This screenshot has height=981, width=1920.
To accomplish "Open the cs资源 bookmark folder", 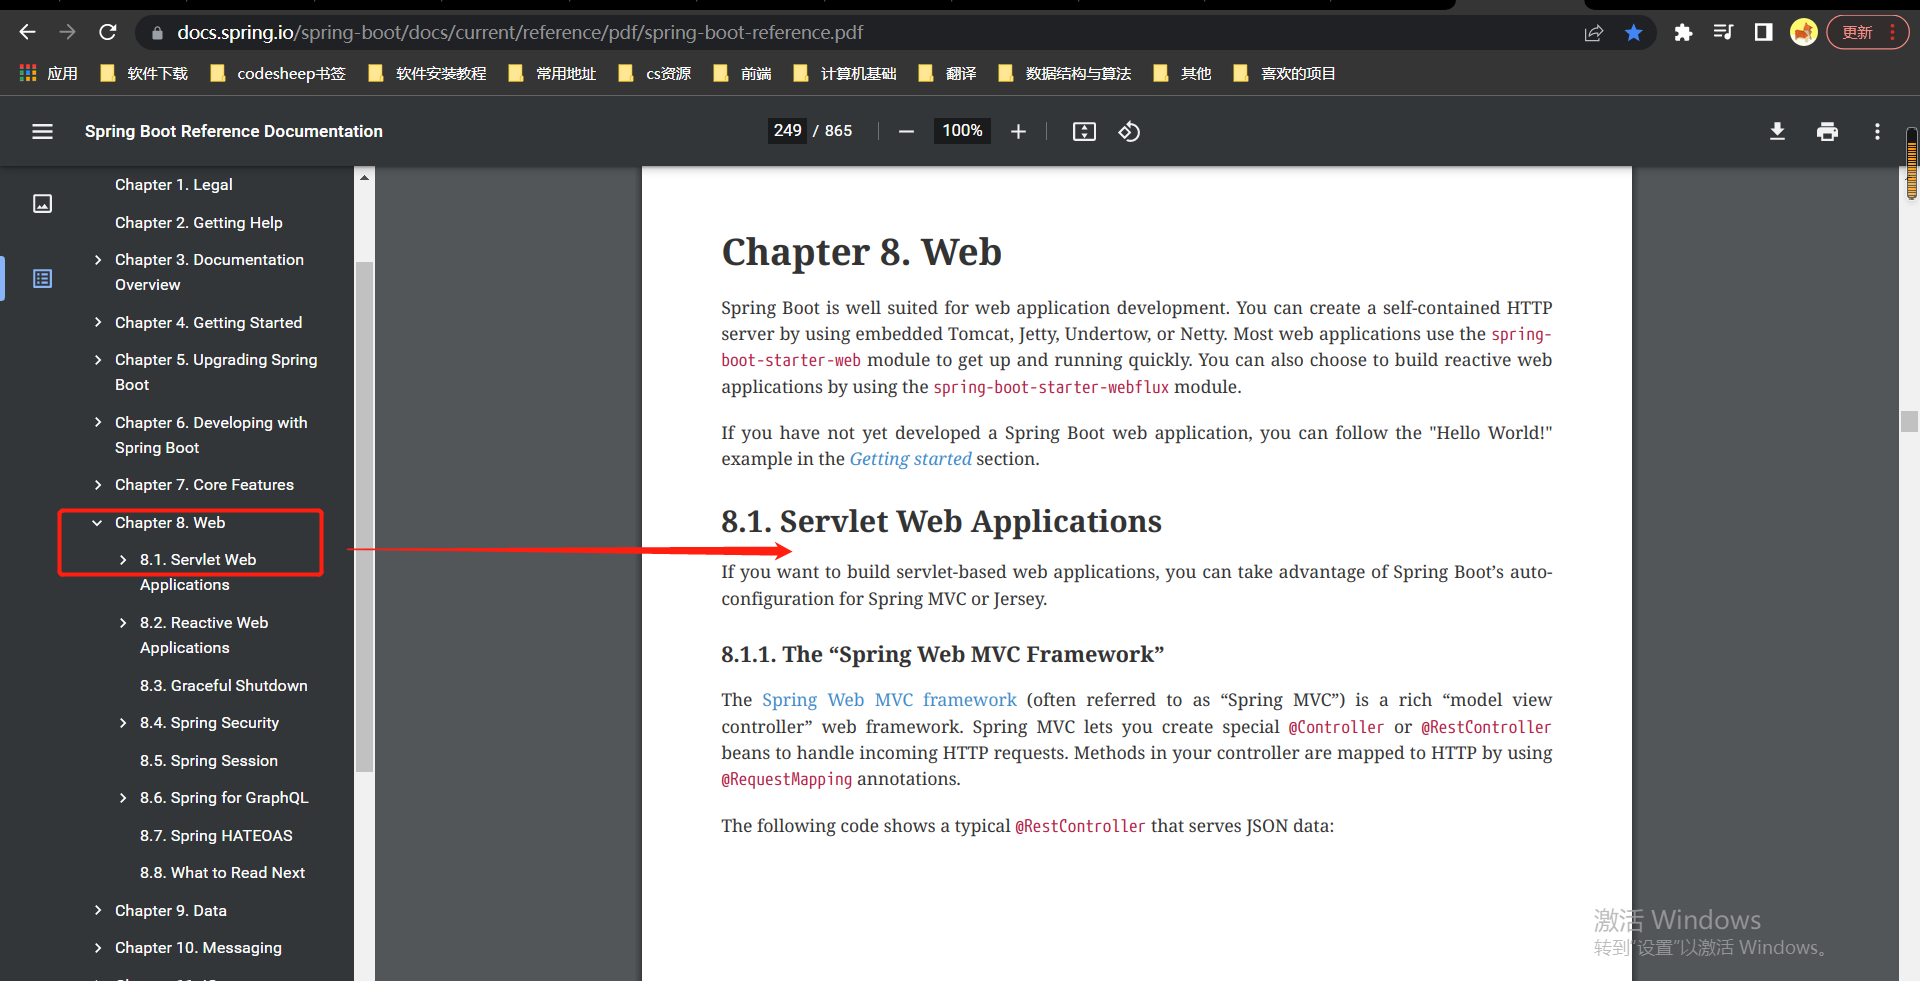I will pos(655,73).
